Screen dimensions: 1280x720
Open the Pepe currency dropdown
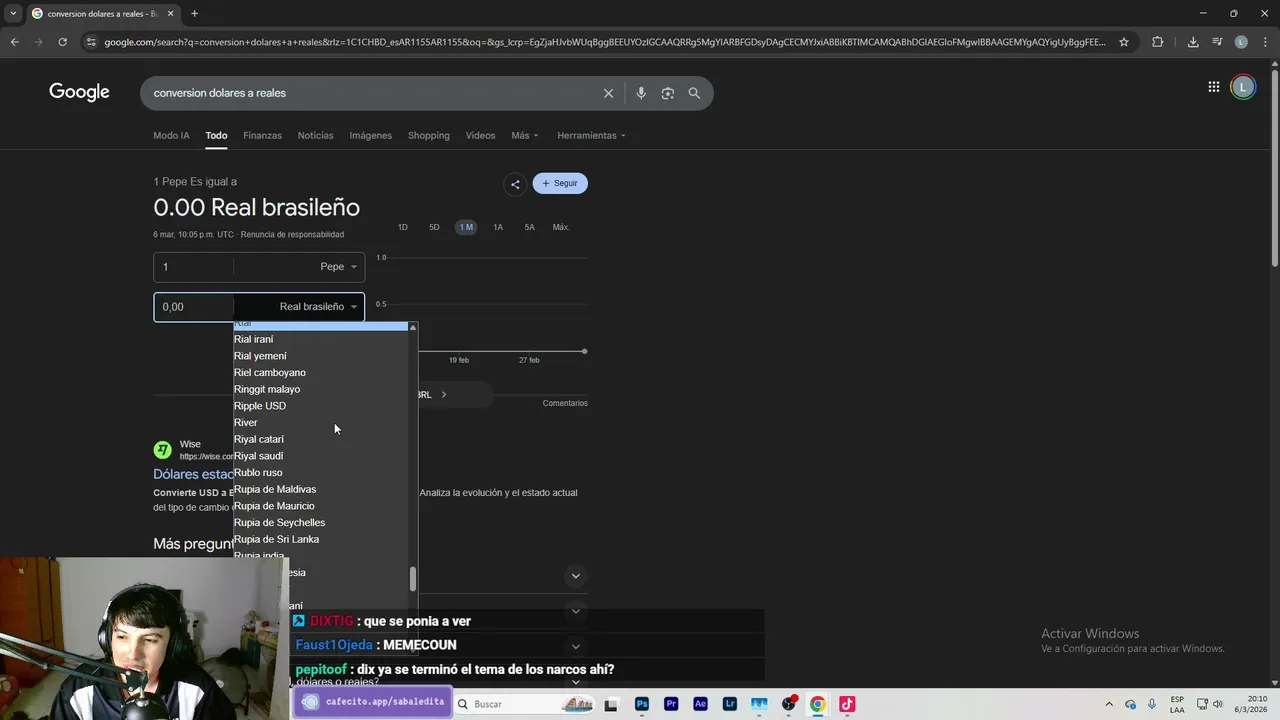point(338,267)
